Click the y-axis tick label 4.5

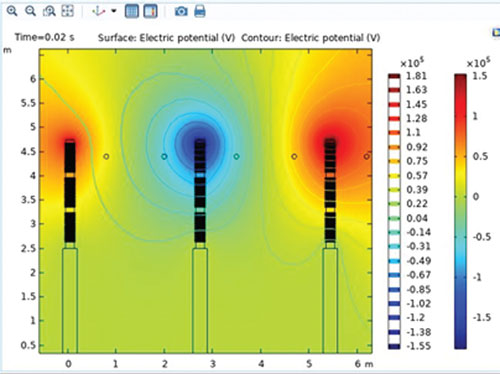point(28,152)
